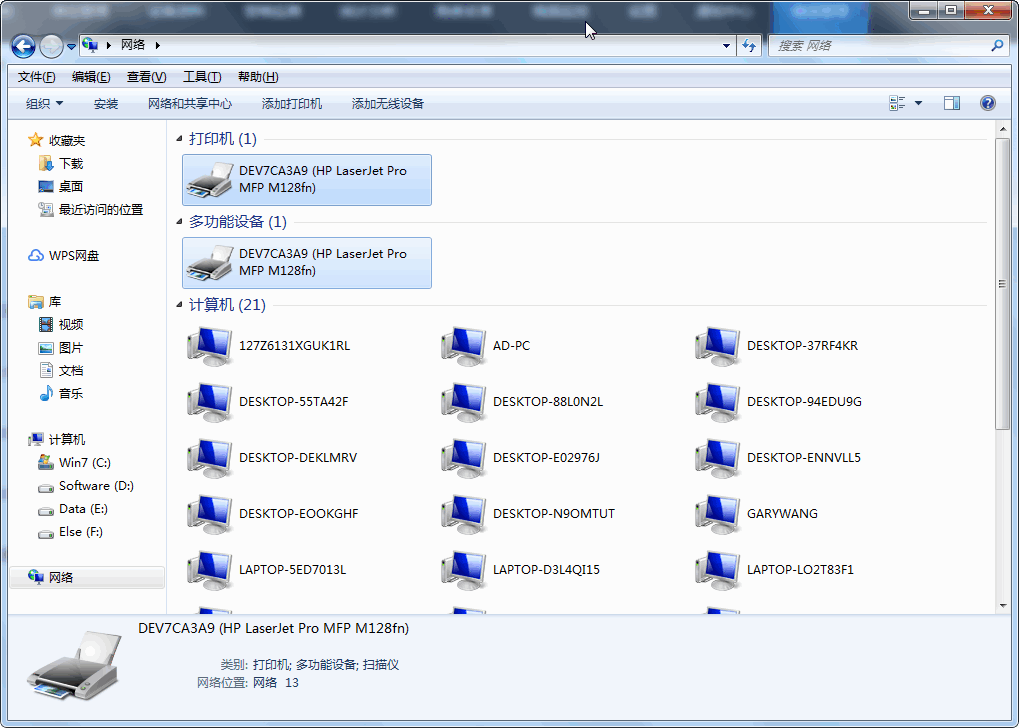Open Software (D:) drive
Viewport: 1019px width, 728px height.
(x=86, y=486)
